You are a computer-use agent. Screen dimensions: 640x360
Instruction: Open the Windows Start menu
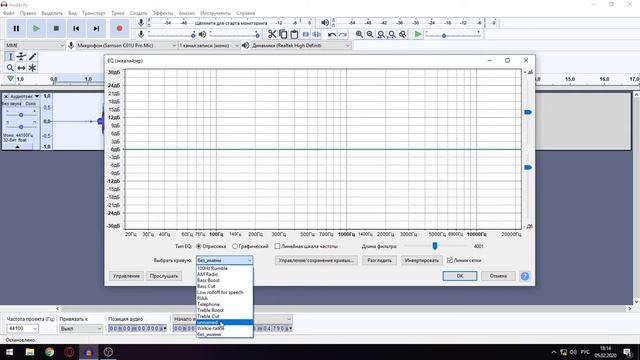click(9, 352)
